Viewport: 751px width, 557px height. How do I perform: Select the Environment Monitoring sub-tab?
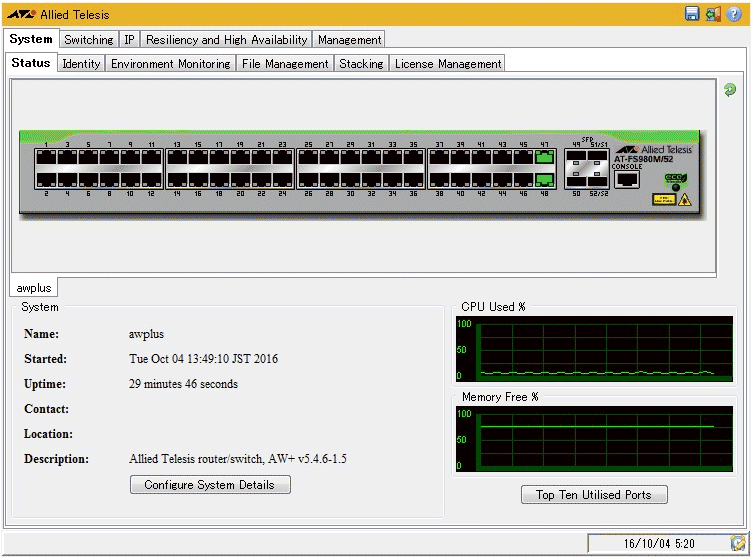(x=170, y=64)
